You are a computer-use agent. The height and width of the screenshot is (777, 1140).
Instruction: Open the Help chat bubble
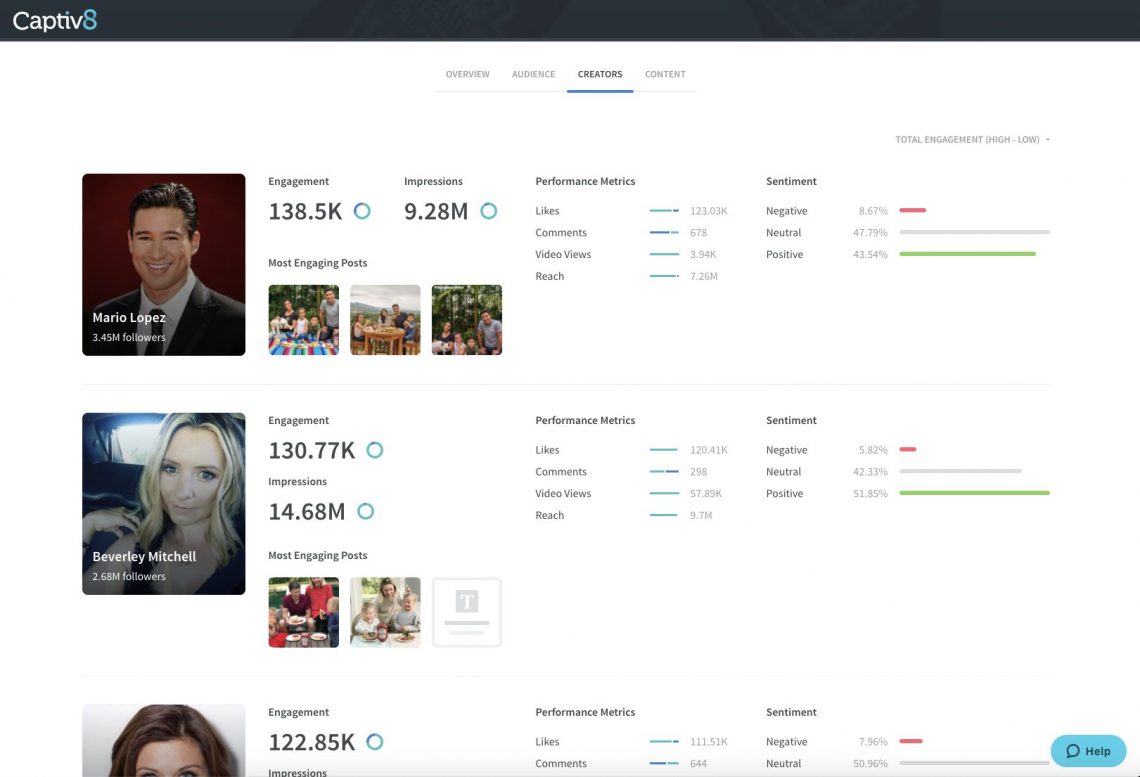click(1088, 750)
